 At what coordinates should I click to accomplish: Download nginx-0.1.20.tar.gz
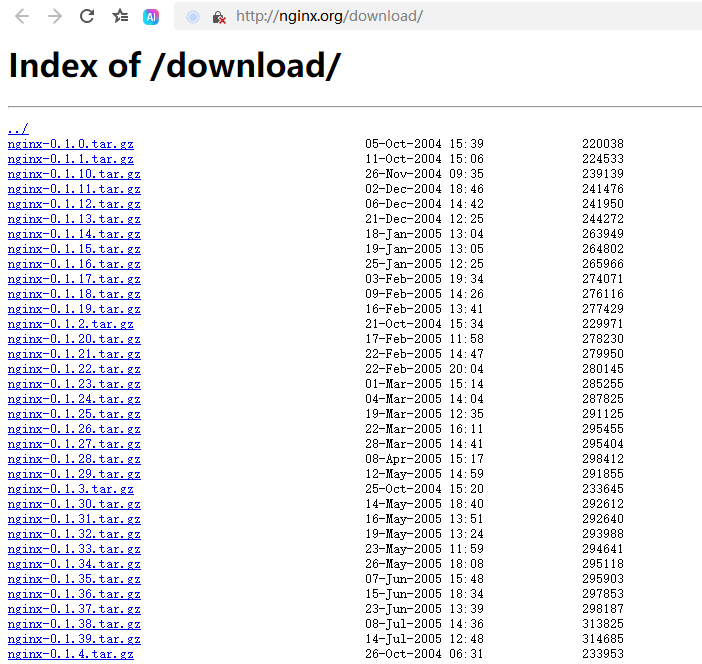coord(74,339)
